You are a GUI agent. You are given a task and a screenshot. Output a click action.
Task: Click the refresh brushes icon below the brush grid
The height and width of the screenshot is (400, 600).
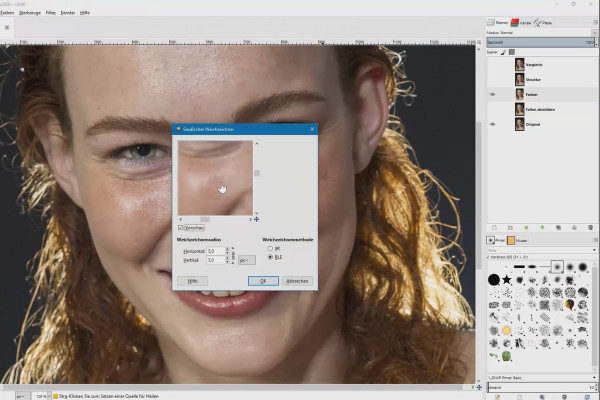point(587,397)
